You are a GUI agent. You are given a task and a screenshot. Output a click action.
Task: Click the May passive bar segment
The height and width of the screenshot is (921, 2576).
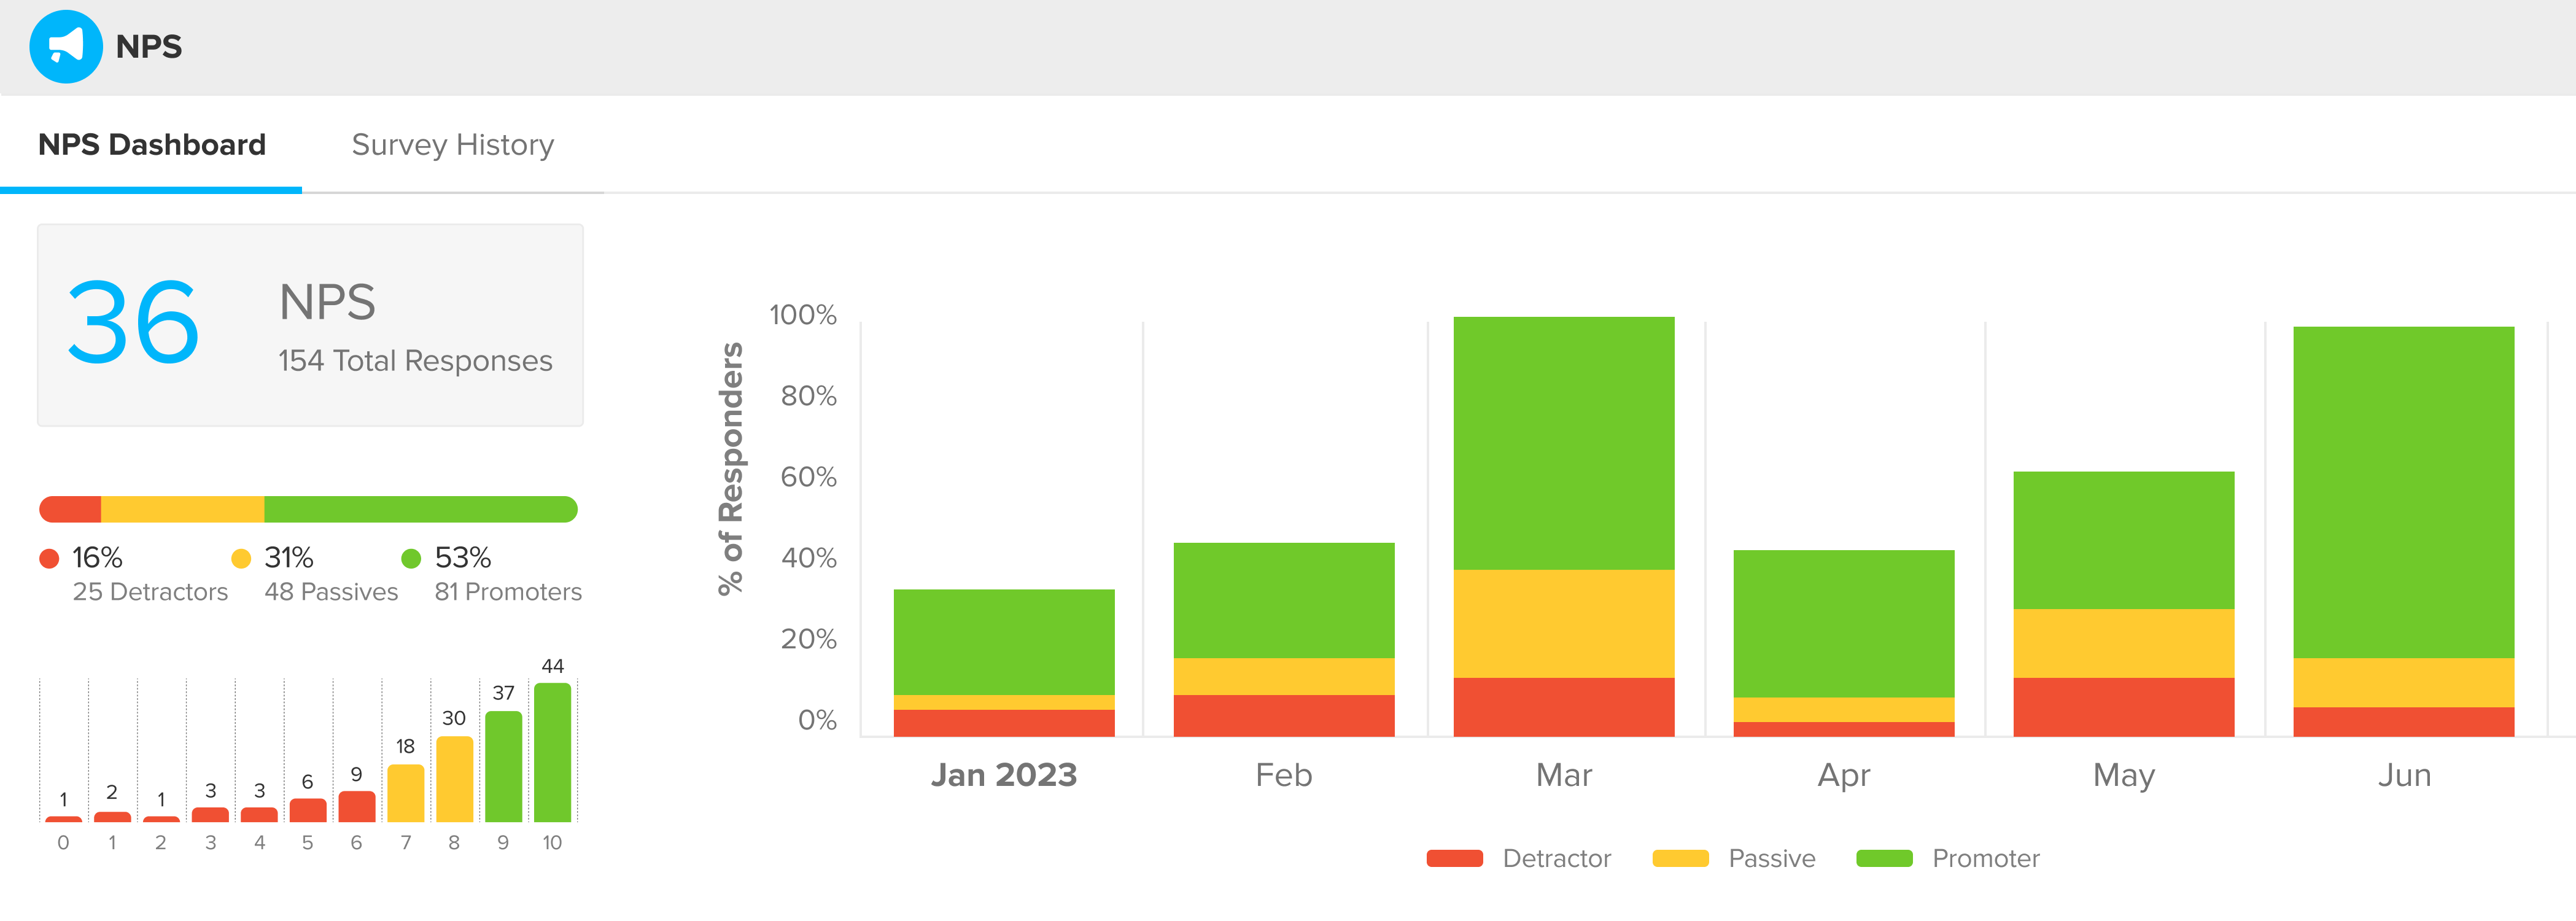pyautogui.click(x=2124, y=644)
